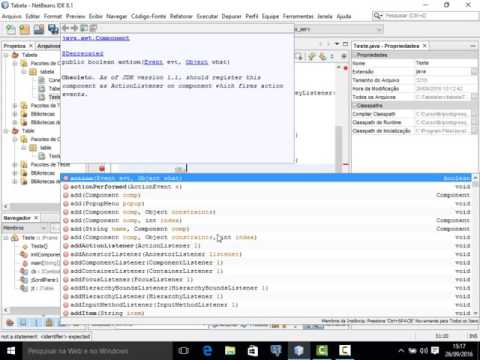
Task: Open Microsoft Edge from taskbar
Action: coord(207,351)
